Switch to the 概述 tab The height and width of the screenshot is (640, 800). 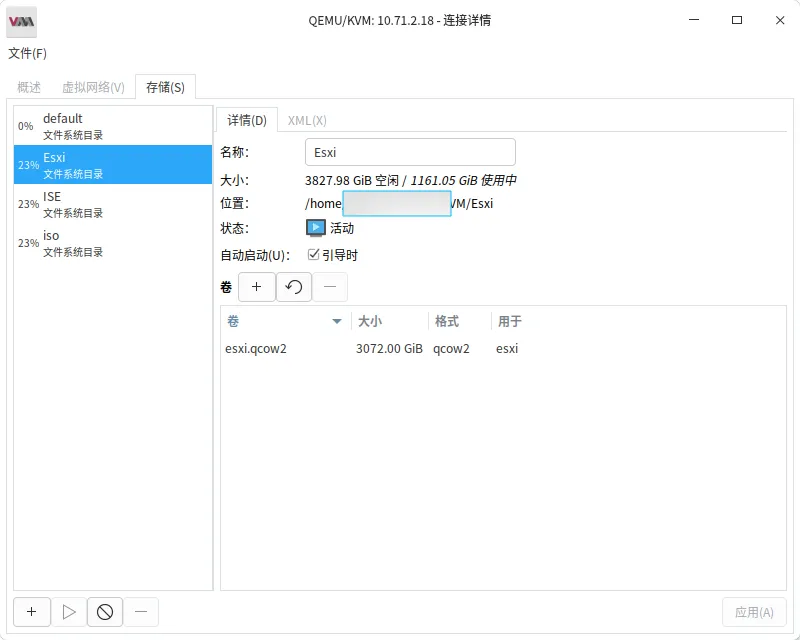tap(29, 87)
